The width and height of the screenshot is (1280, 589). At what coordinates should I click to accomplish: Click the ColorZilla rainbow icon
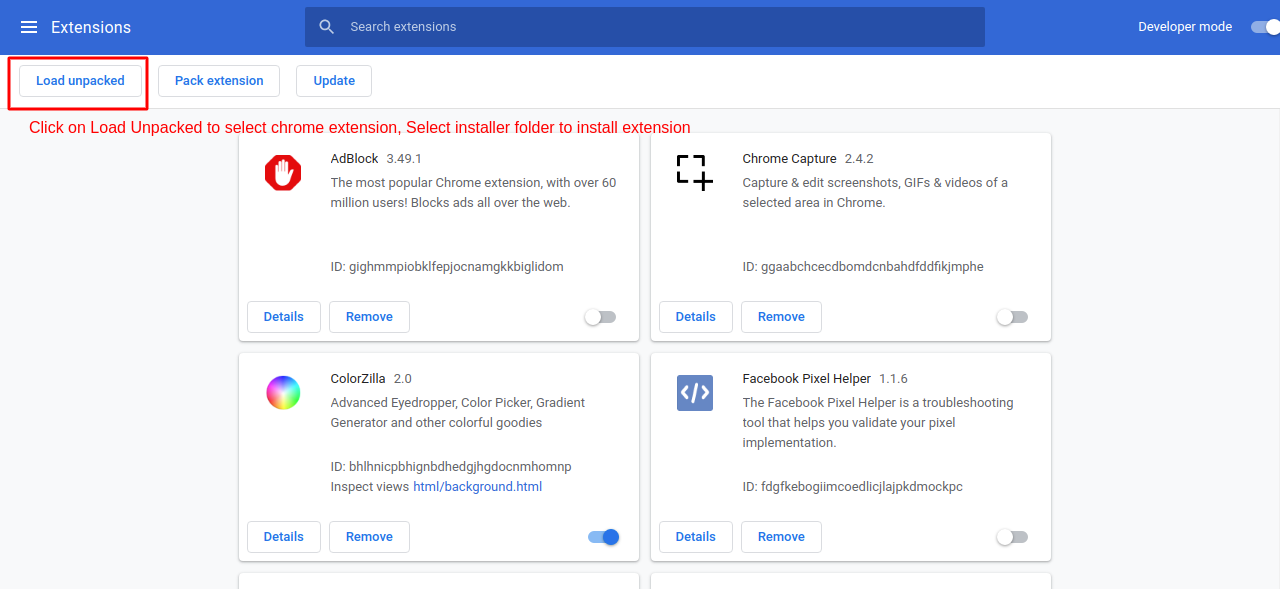pyautogui.click(x=283, y=393)
